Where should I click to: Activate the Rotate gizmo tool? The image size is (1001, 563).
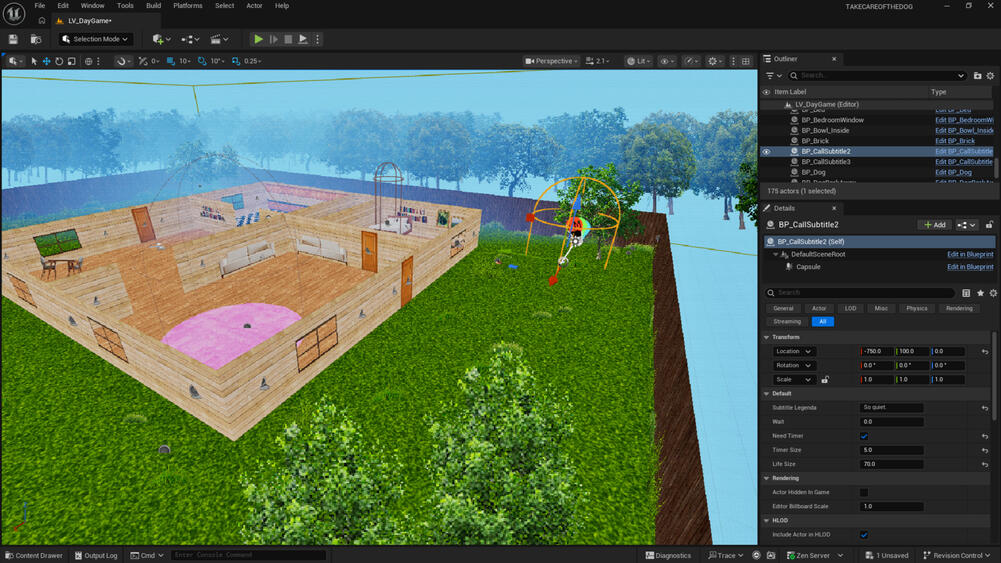[x=59, y=61]
